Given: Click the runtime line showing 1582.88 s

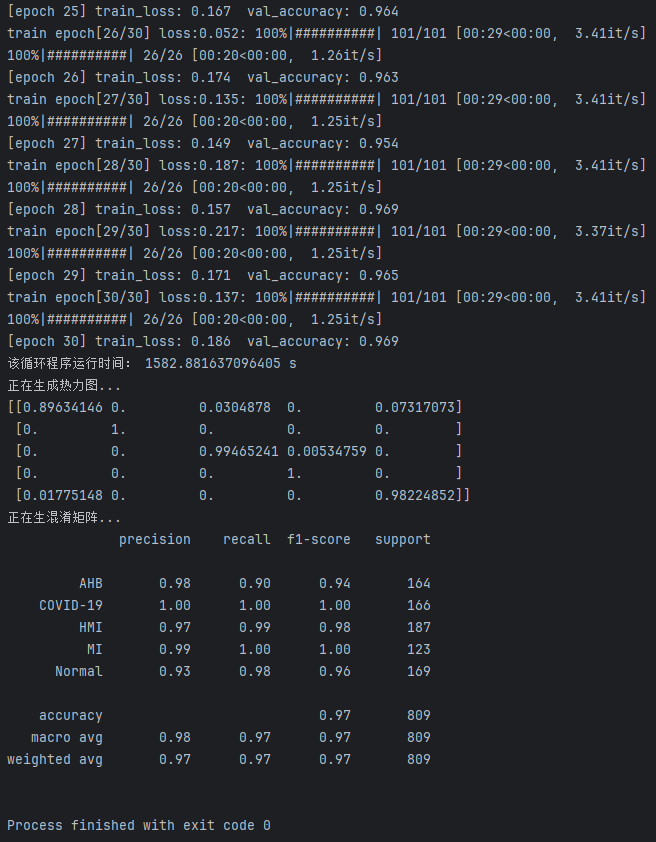Looking at the screenshot, I should pyautogui.click(x=152, y=363).
